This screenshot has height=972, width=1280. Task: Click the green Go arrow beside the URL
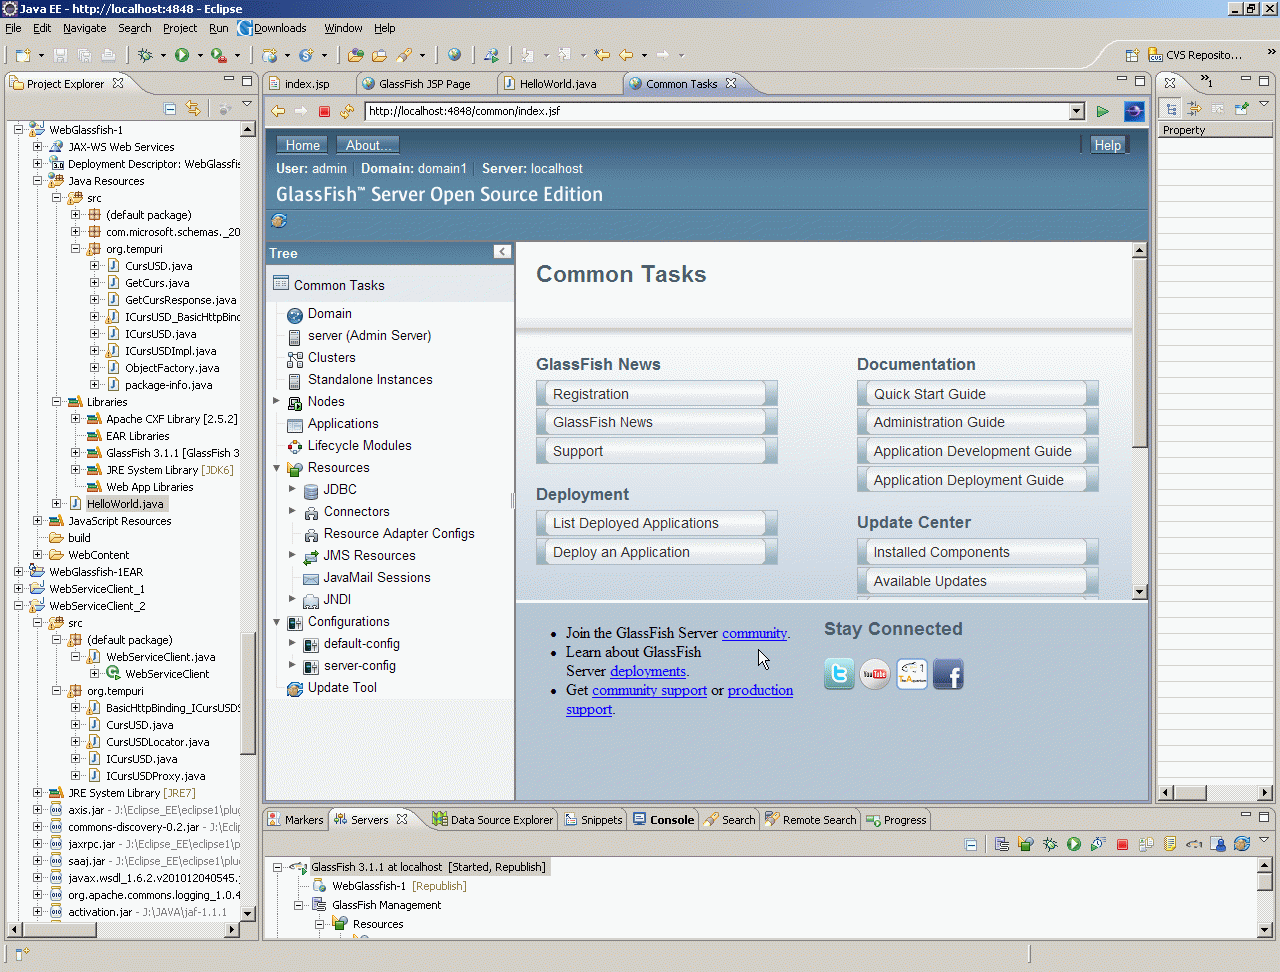pyautogui.click(x=1102, y=111)
